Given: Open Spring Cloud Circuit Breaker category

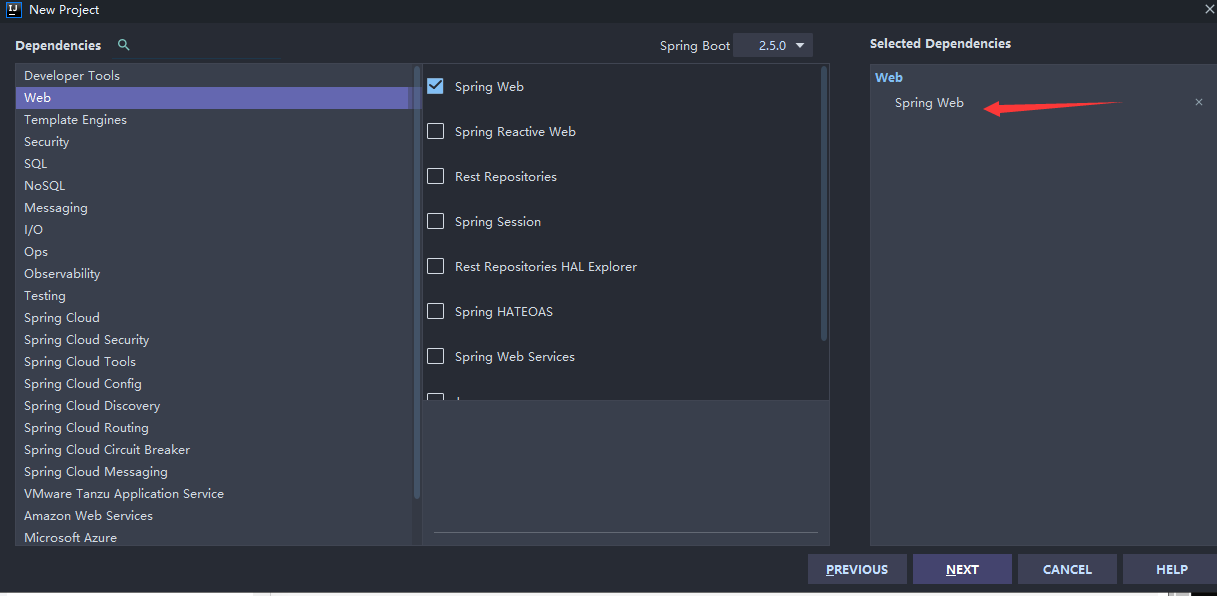Looking at the screenshot, I should click(212, 450).
